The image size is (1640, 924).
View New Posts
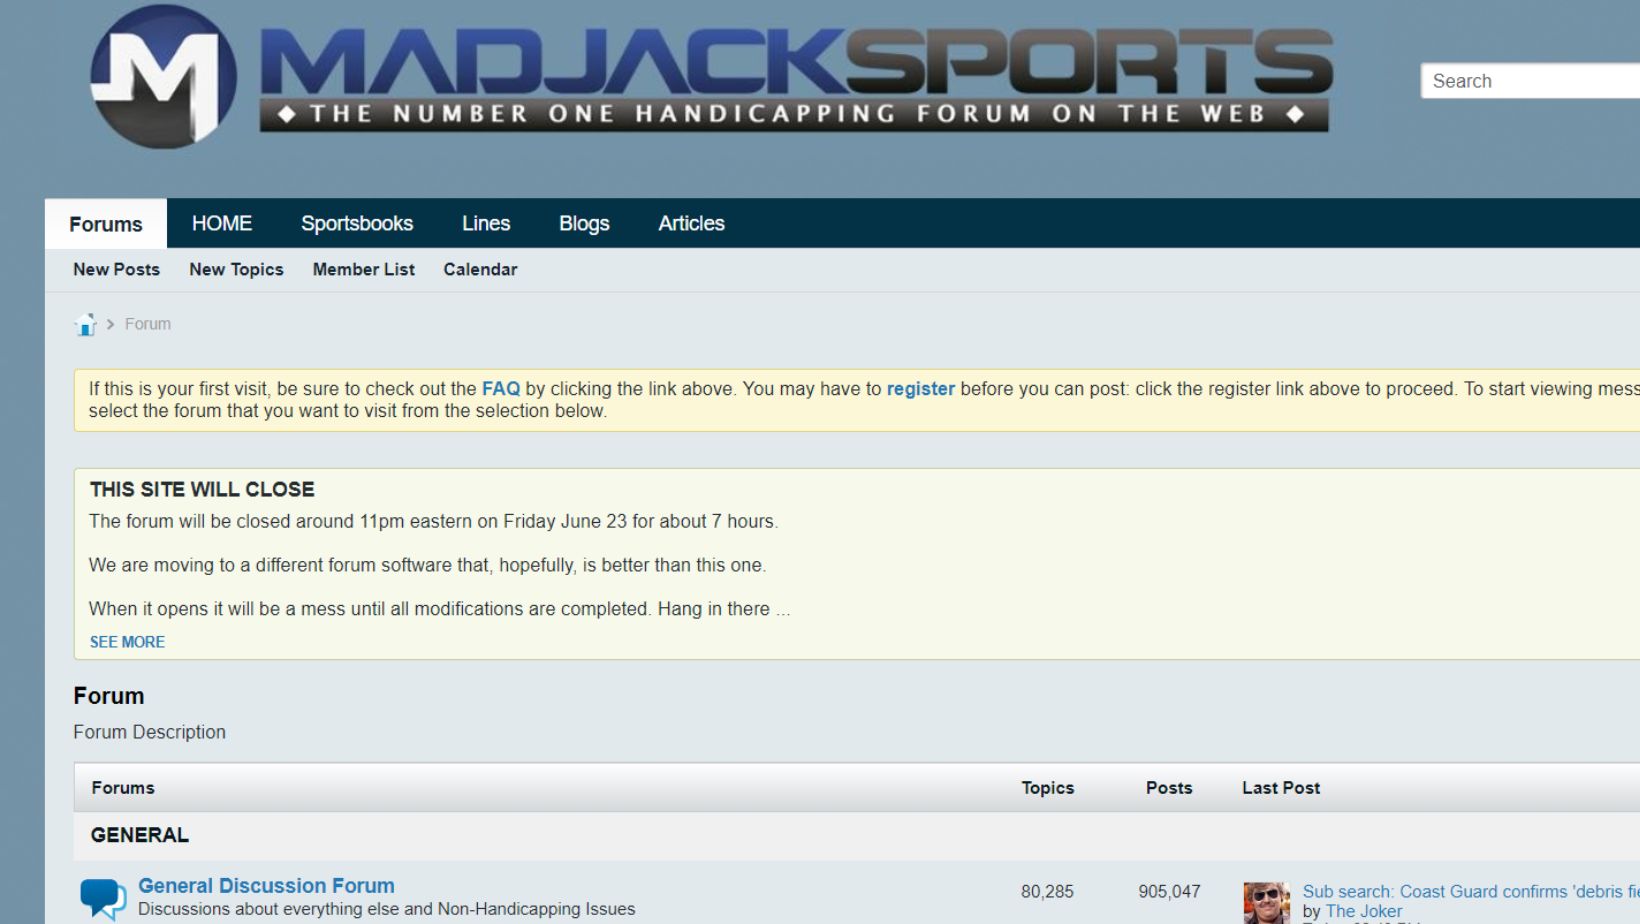coord(116,269)
